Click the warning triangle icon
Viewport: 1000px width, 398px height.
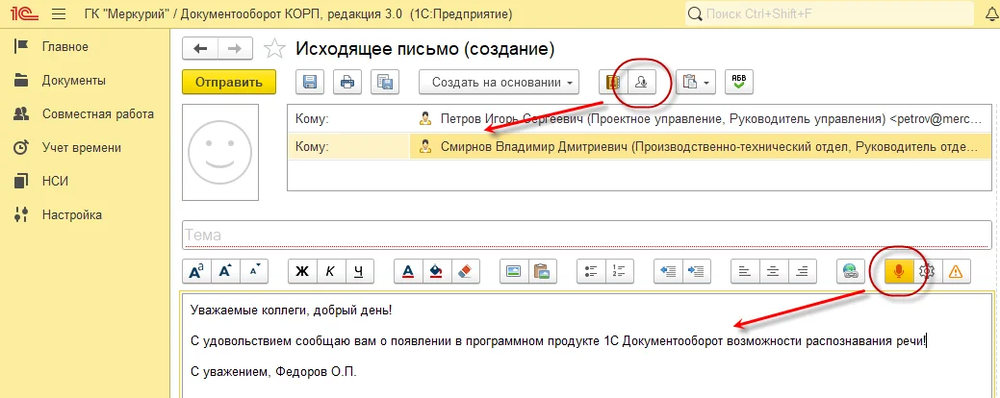coord(956,271)
